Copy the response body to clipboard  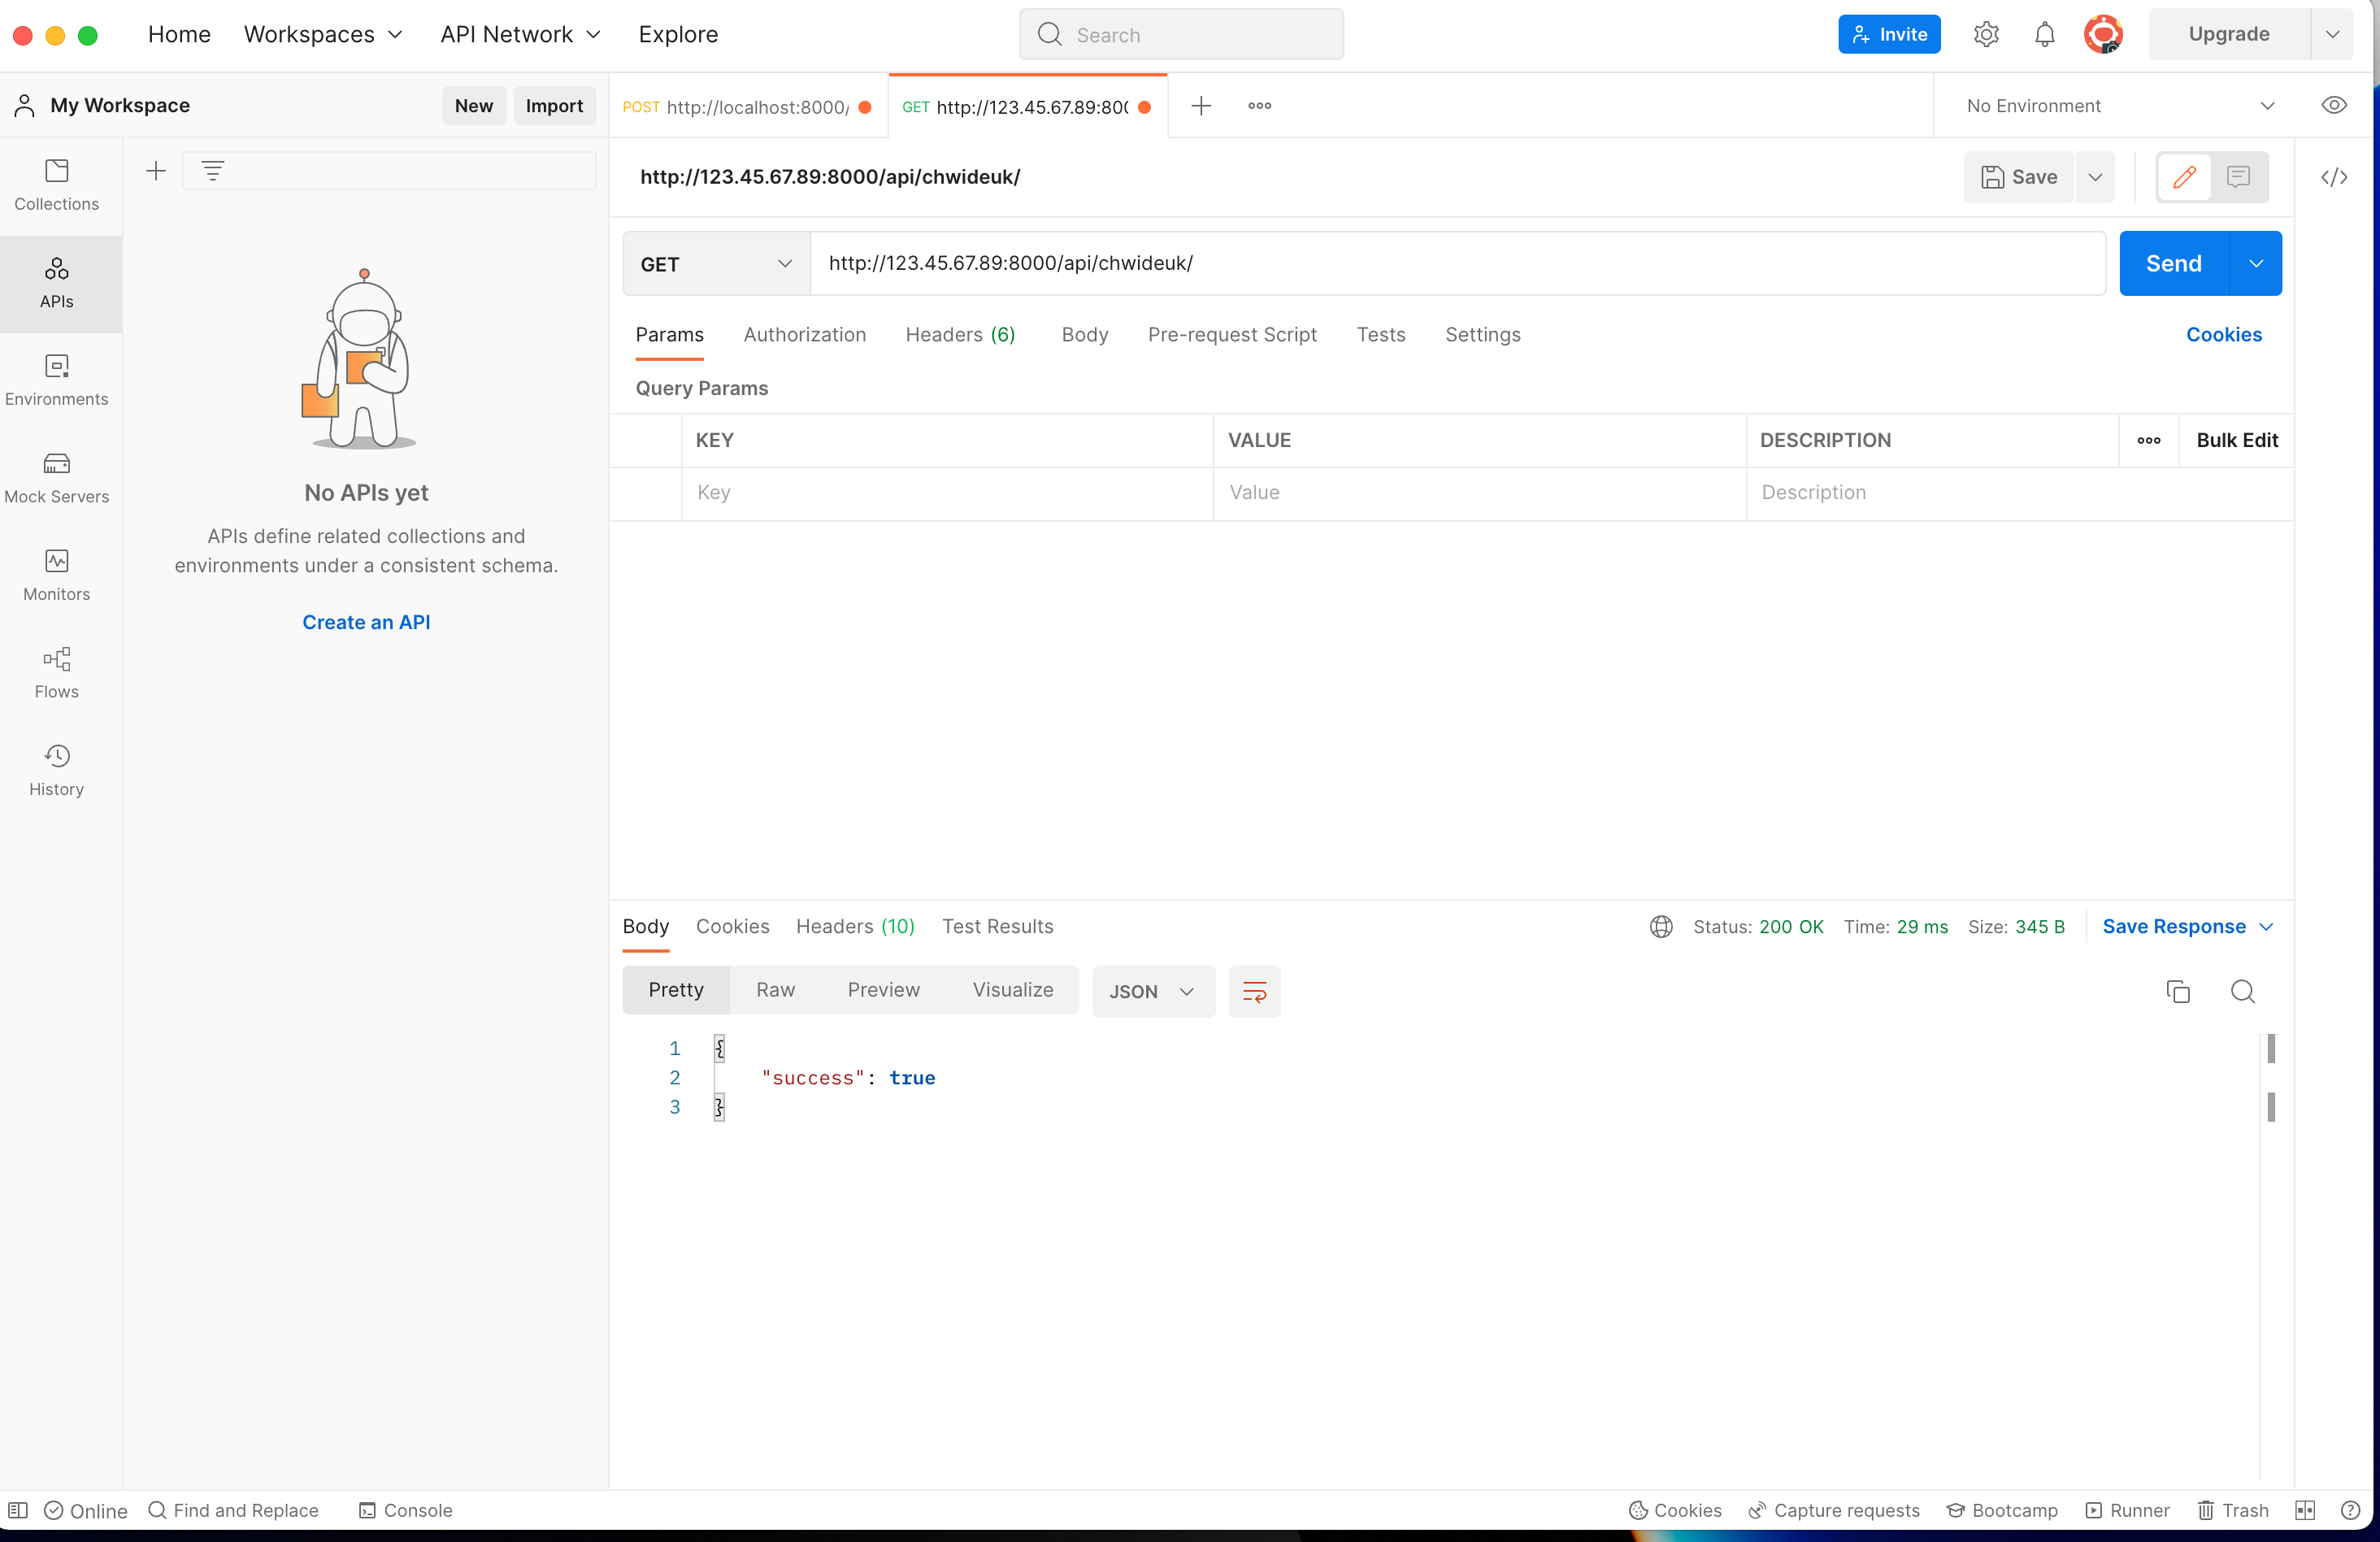(x=2177, y=991)
